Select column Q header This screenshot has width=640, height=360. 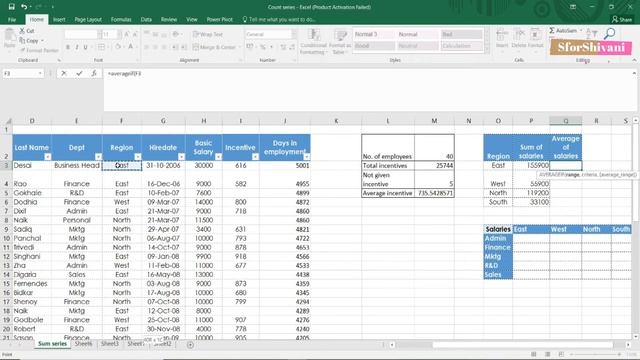(x=566, y=121)
